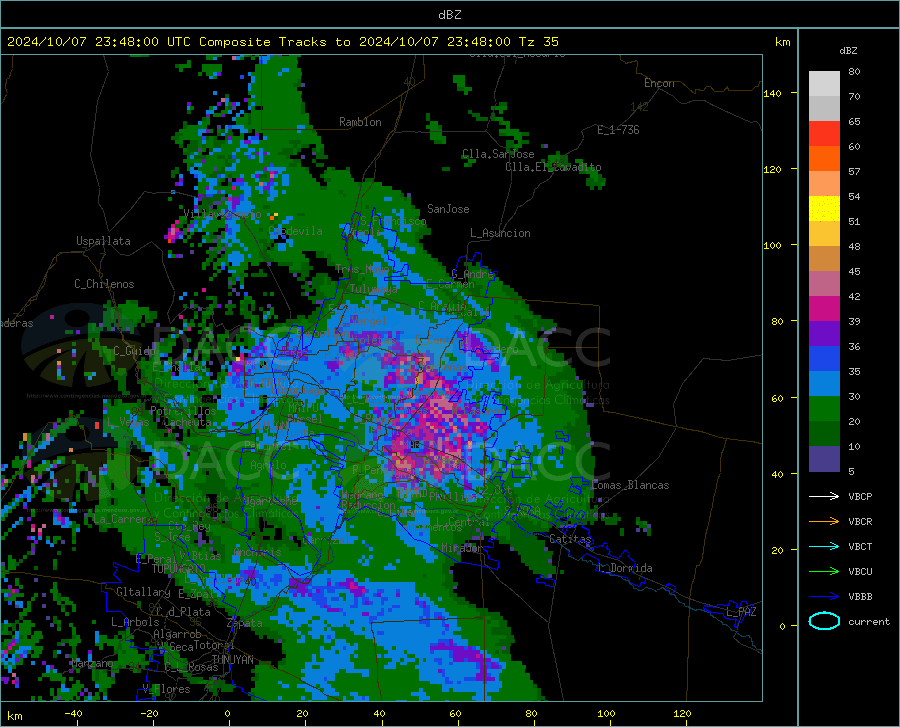Click the 'Mirador' map label

(462, 548)
